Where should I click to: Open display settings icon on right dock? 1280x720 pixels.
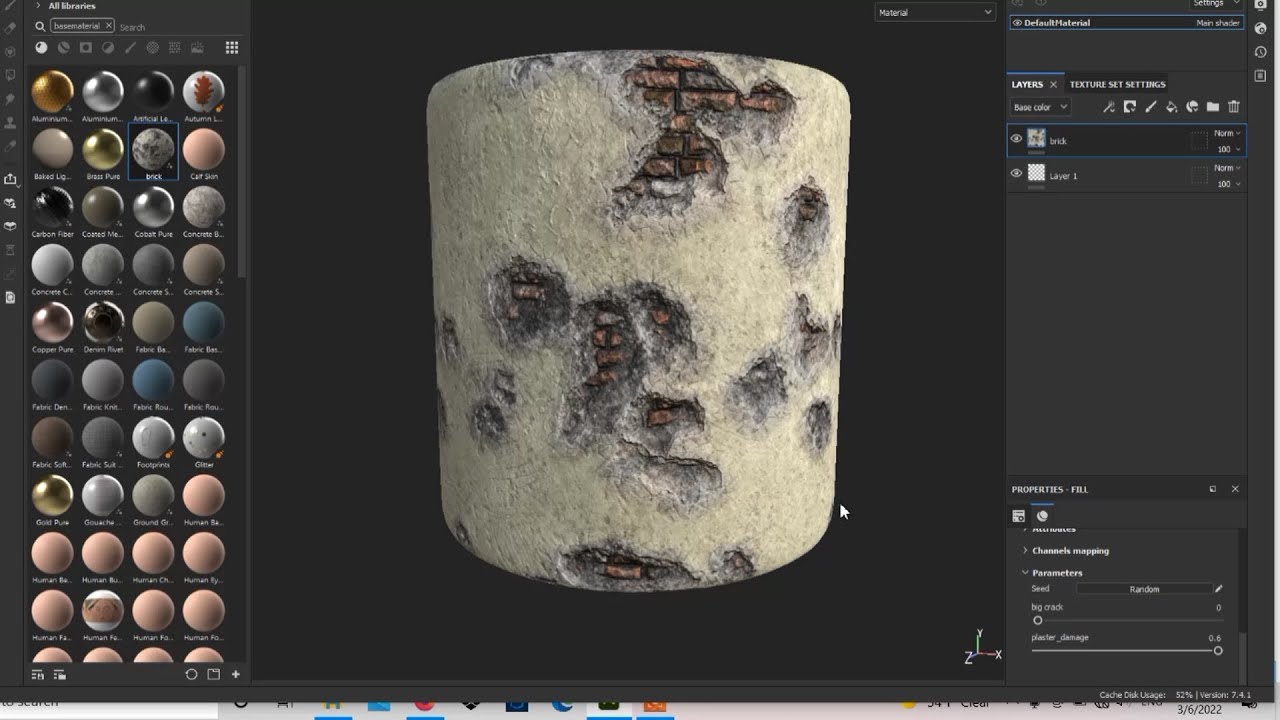(x=1261, y=5)
